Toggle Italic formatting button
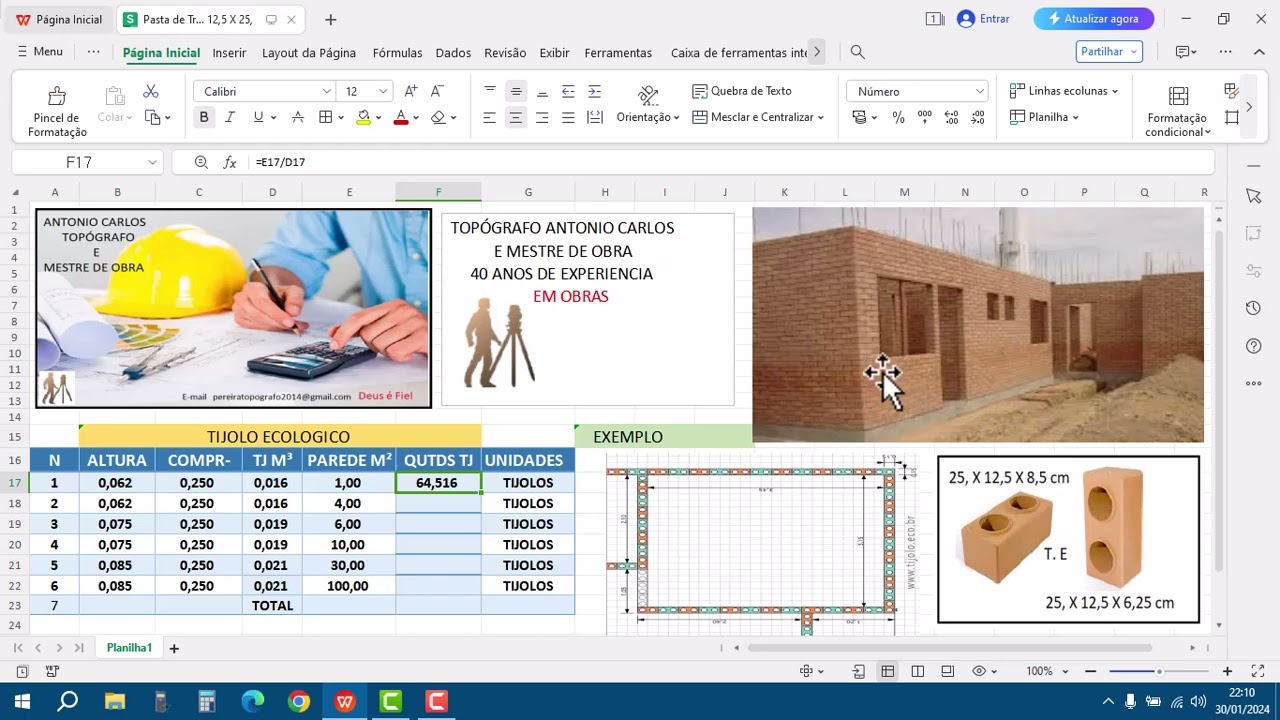 [230, 117]
